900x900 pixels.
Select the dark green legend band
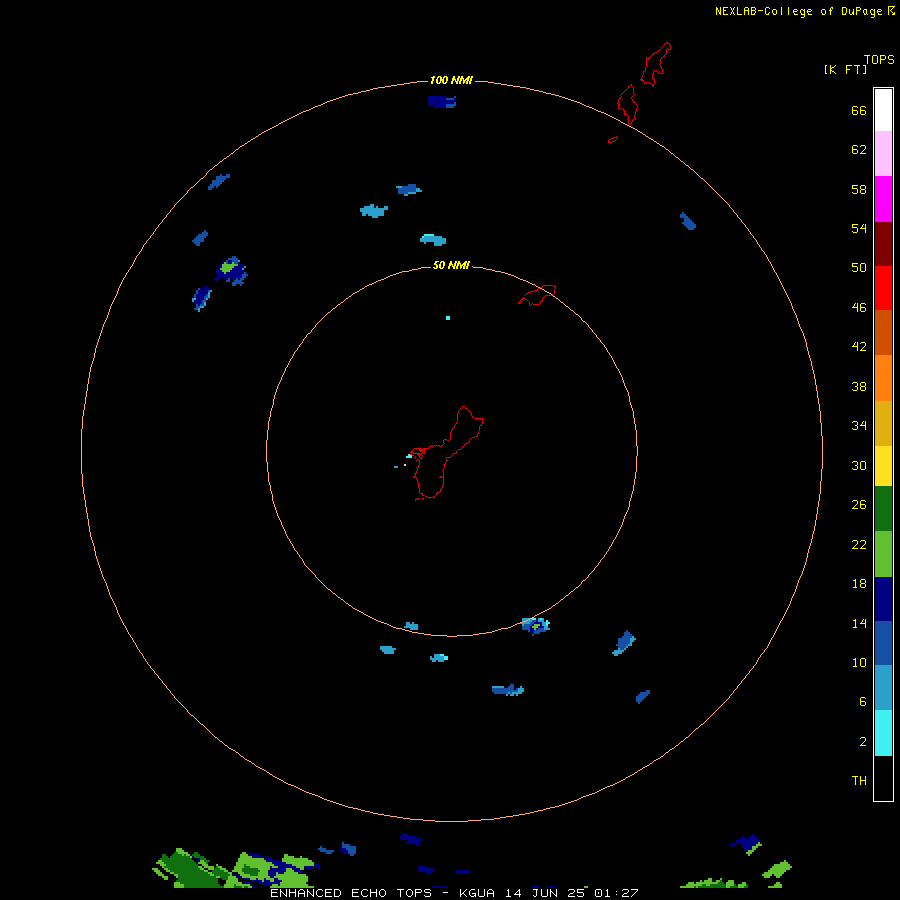(883, 509)
